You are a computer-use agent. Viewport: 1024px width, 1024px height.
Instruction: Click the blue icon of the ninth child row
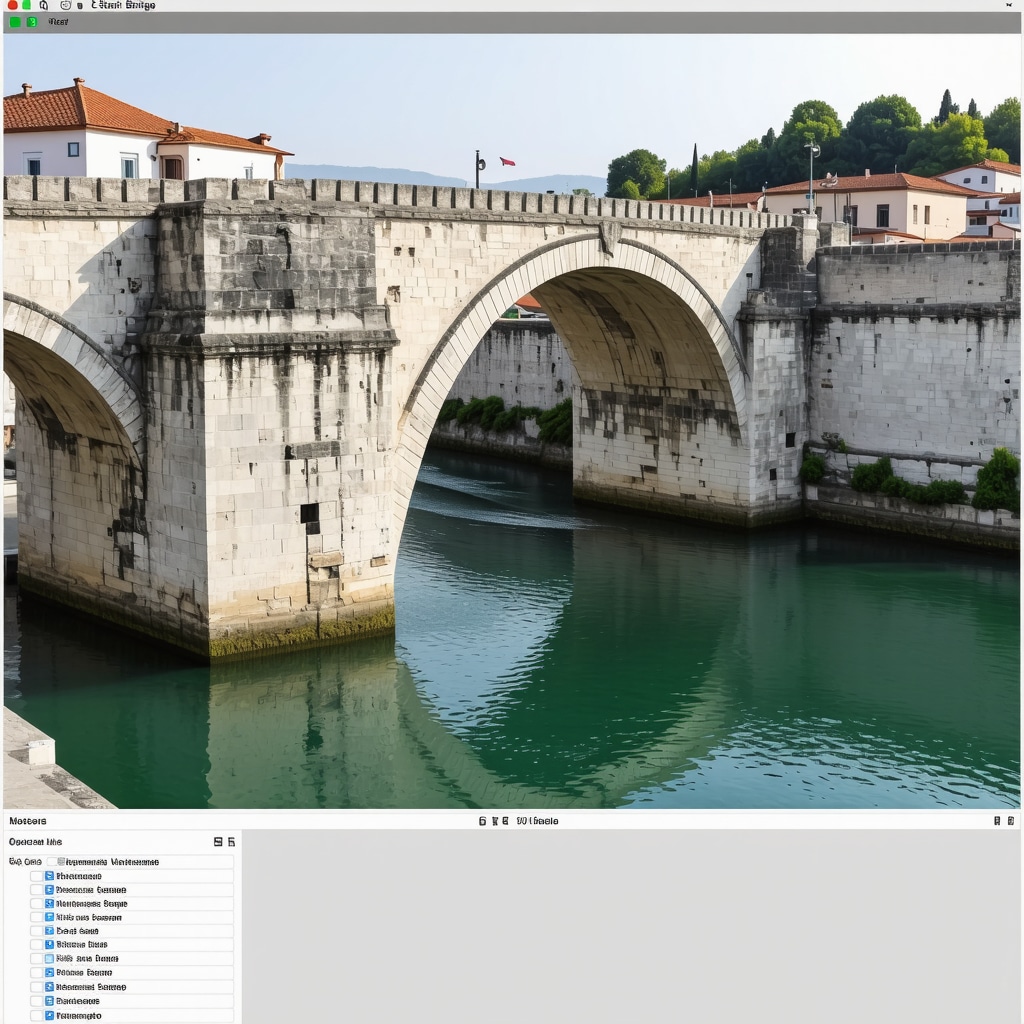point(49,987)
